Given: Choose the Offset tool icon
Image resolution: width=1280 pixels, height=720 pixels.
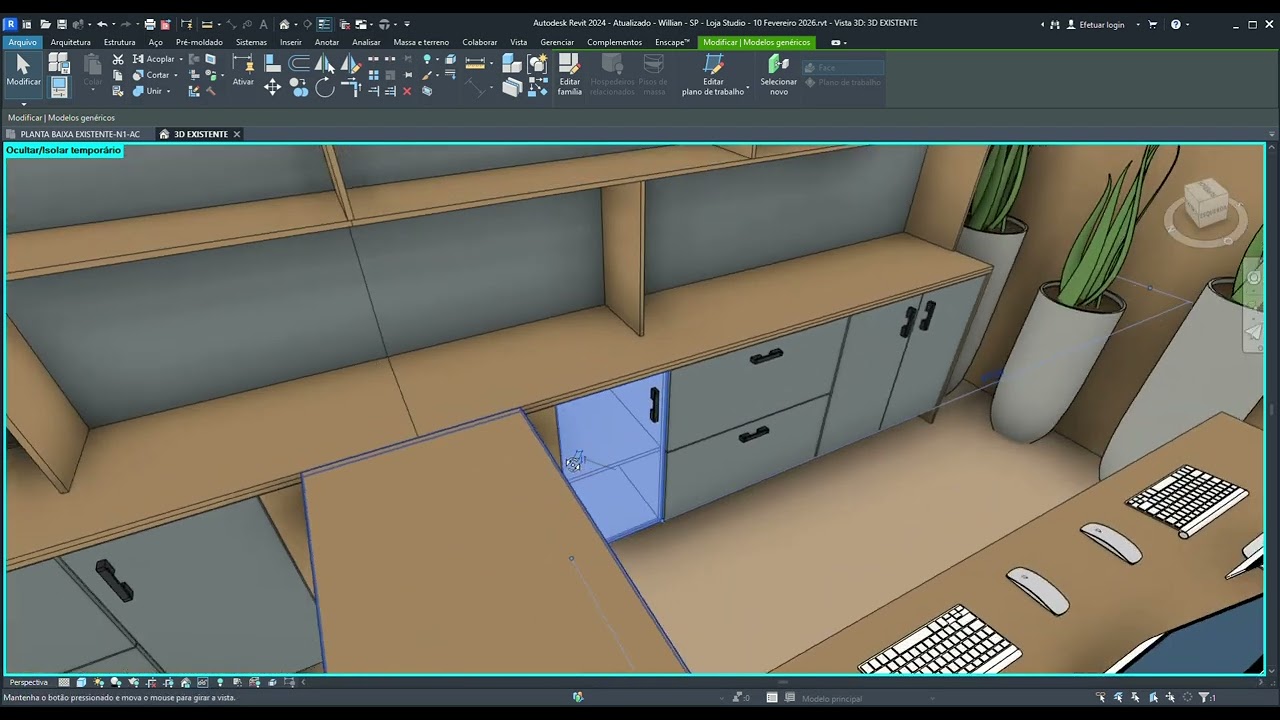Looking at the screenshot, I should pos(299,64).
